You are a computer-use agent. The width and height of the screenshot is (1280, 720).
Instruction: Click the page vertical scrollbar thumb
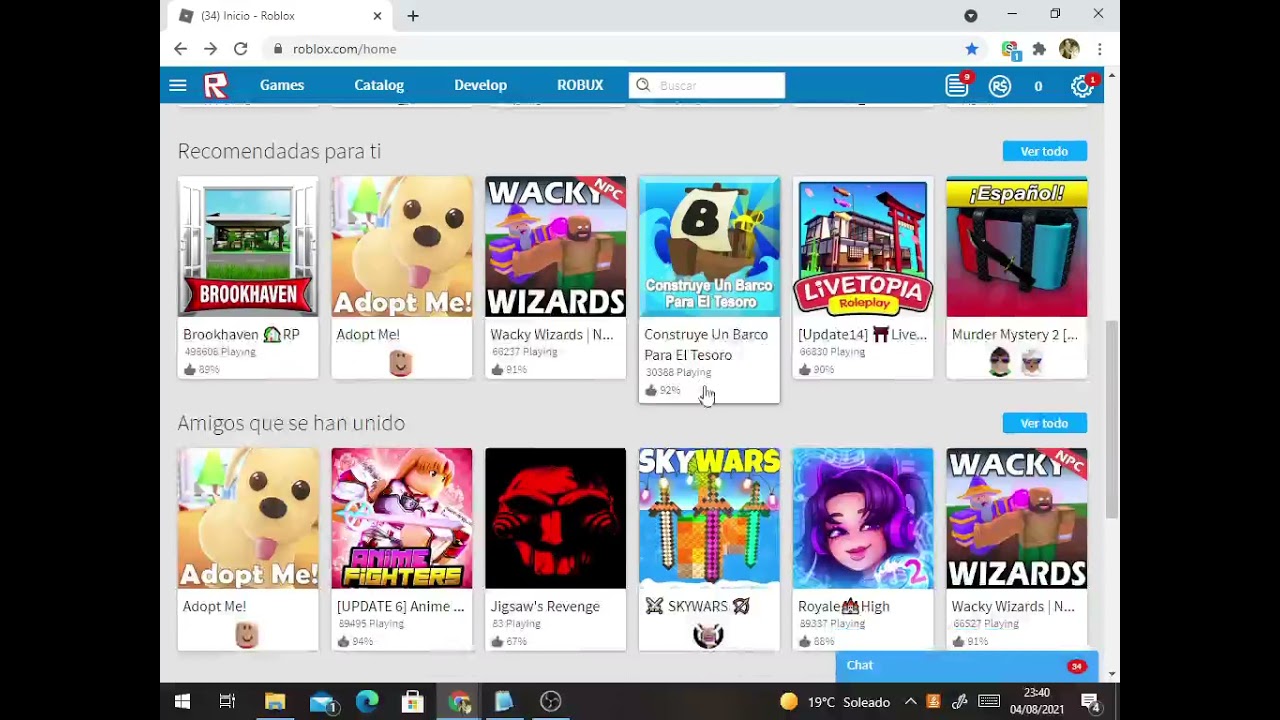coord(1112,420)
